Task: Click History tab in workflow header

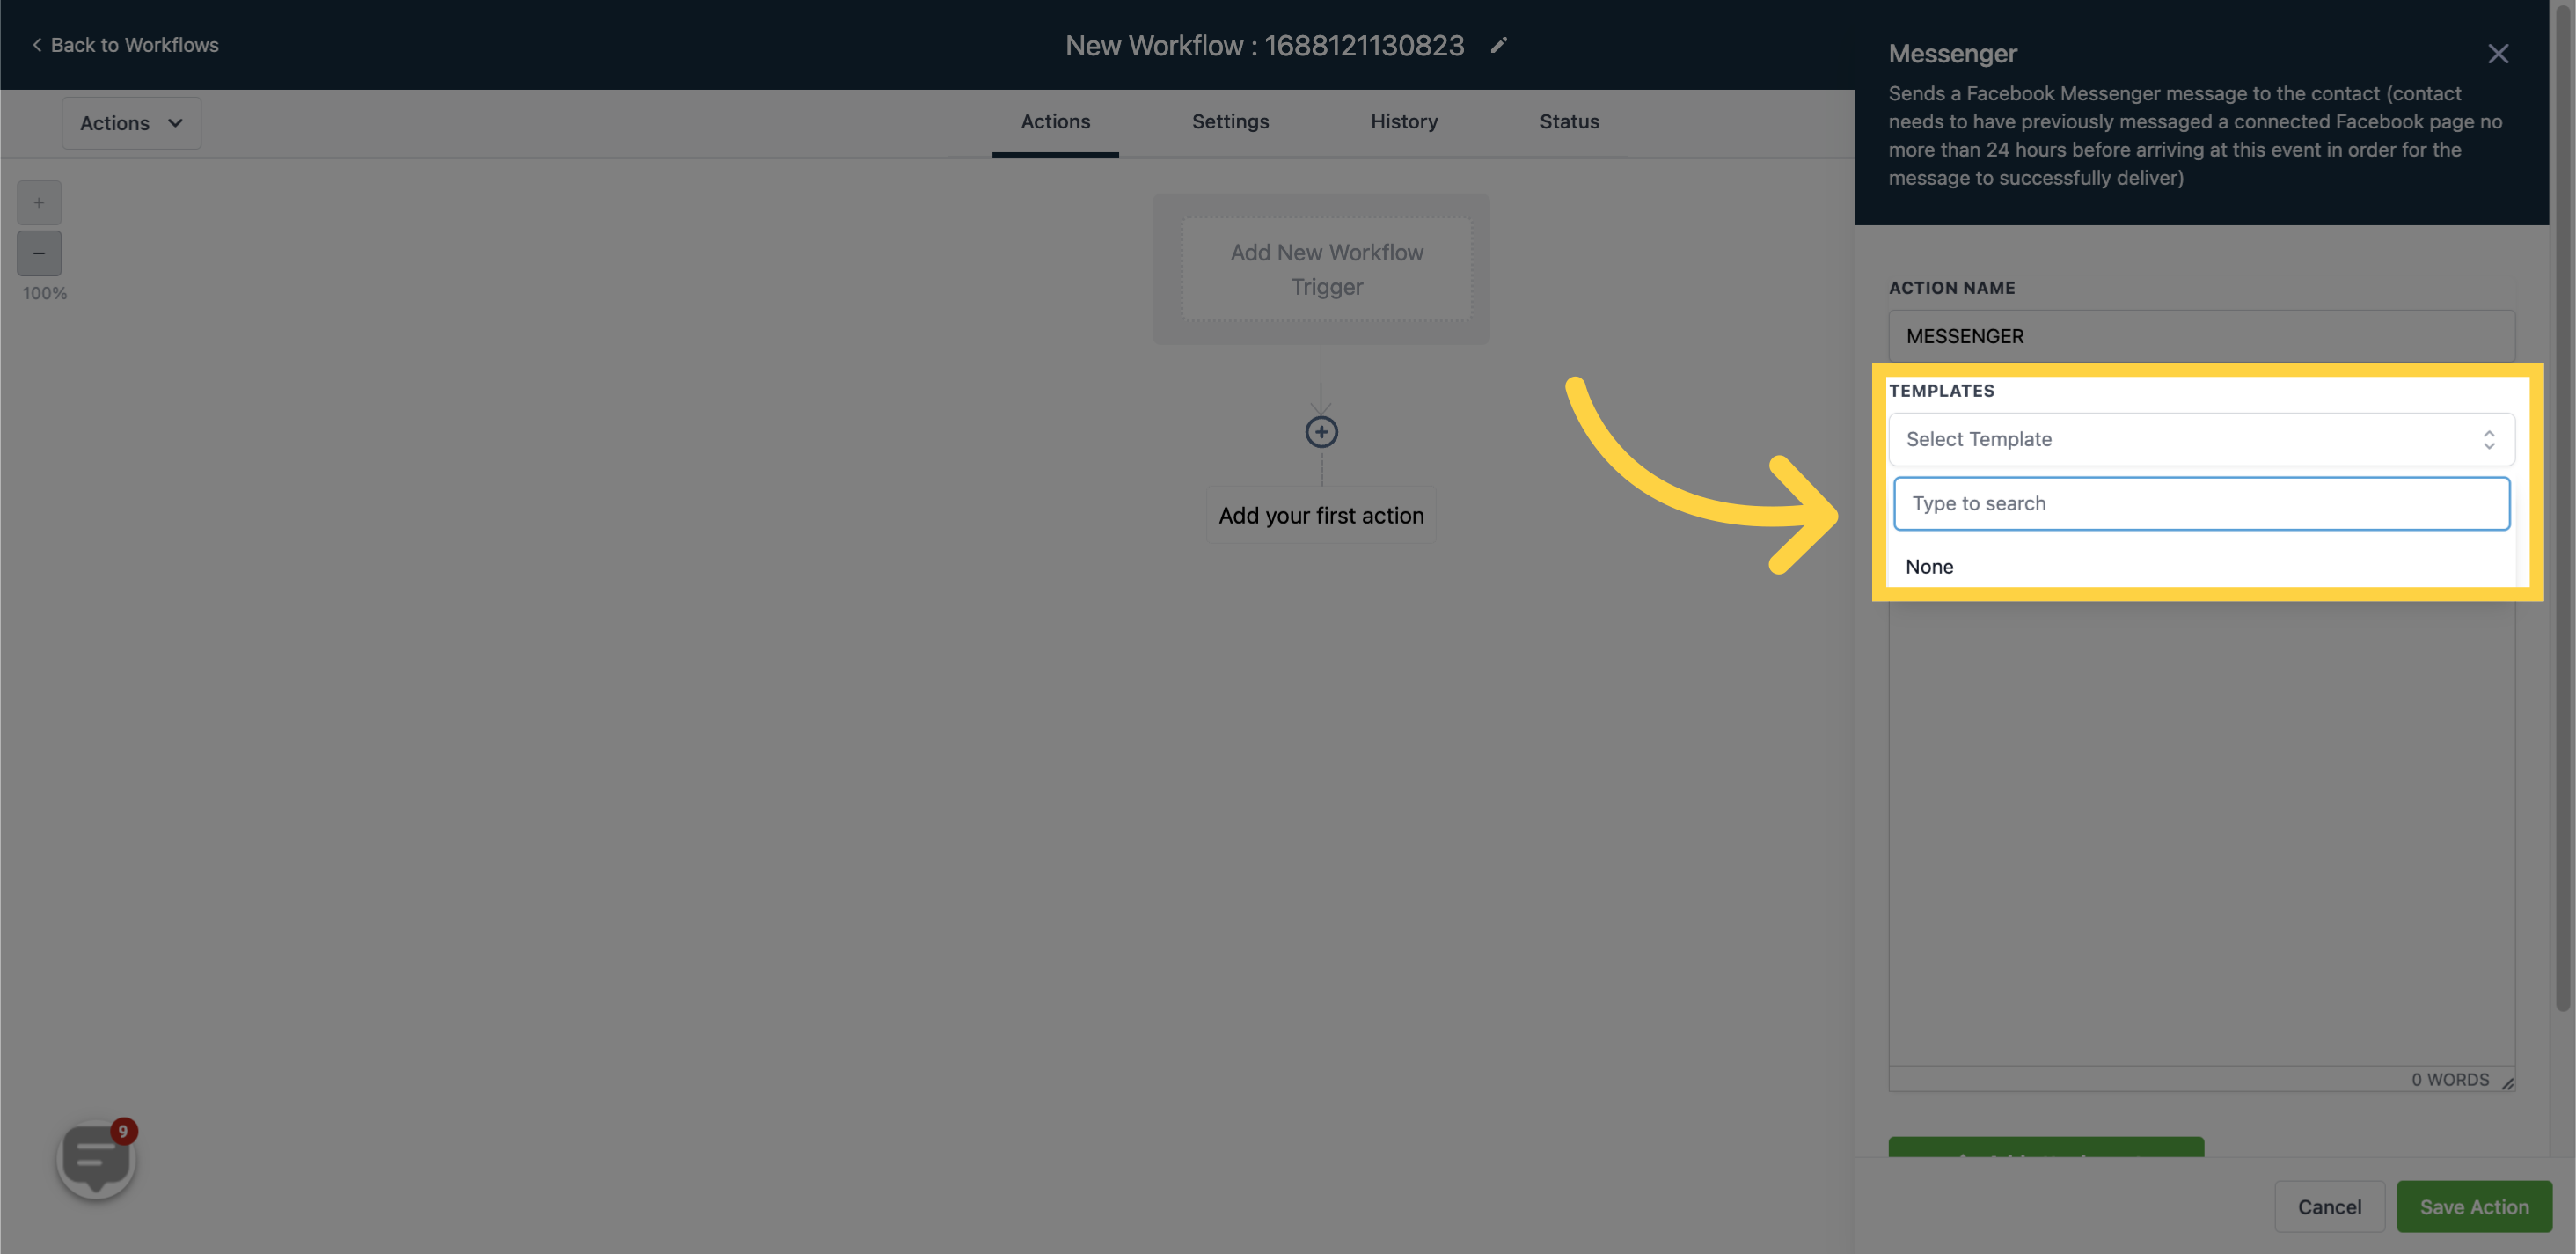Action: tap(1405, 121)
